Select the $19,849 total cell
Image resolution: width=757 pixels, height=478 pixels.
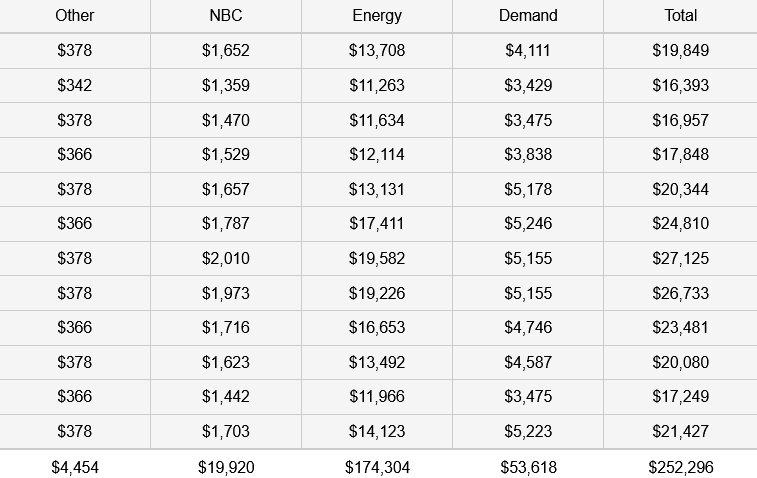(681, 51)
